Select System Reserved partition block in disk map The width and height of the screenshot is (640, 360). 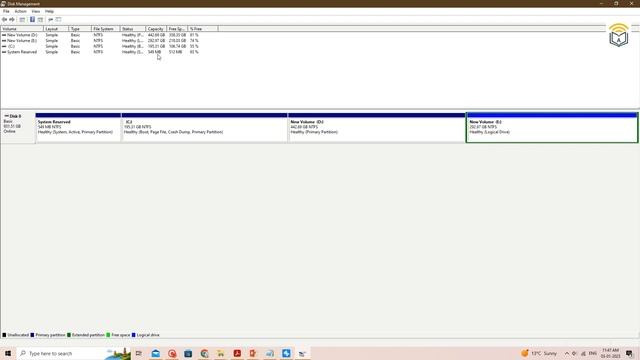pos(78,128)
